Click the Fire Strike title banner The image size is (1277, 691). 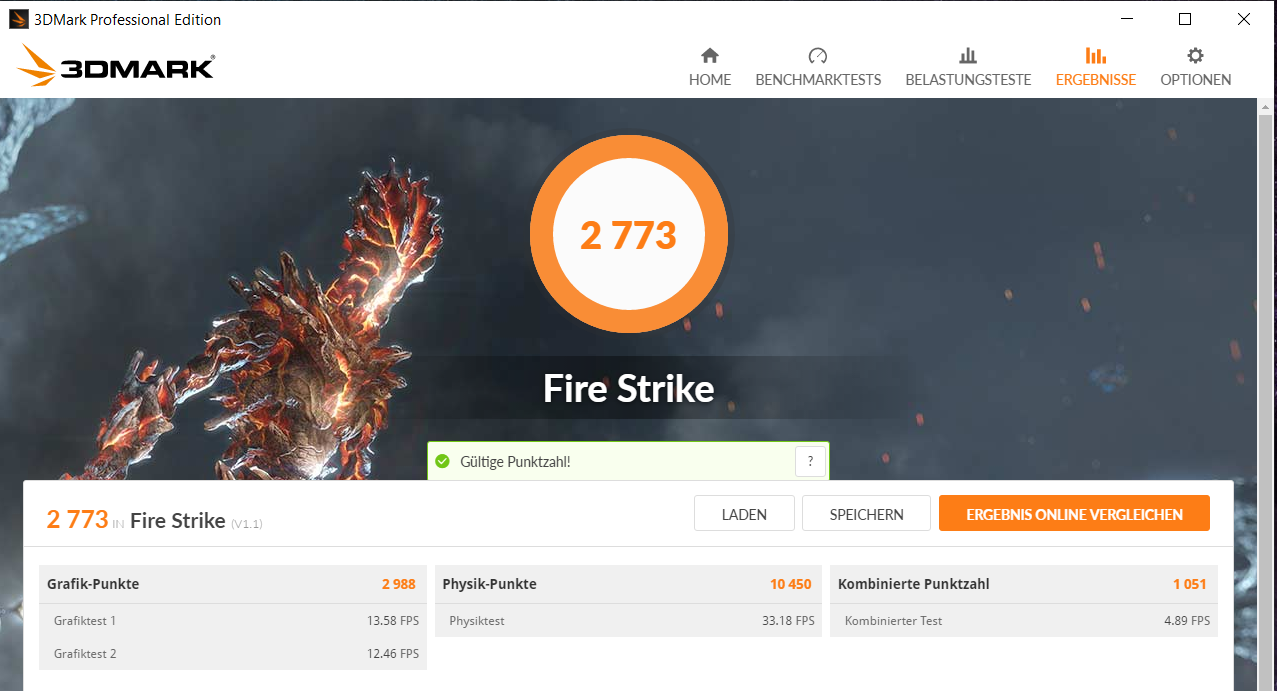629,388
